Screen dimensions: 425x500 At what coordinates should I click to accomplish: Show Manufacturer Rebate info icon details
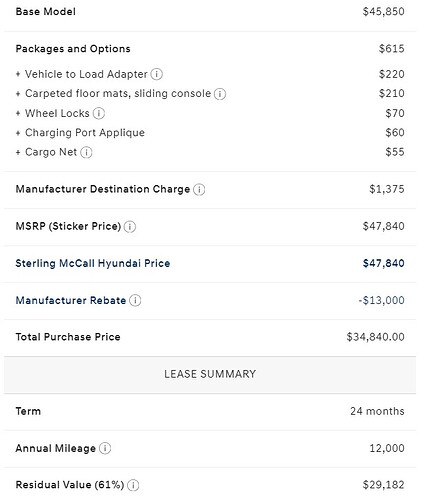tap(135, 300)
